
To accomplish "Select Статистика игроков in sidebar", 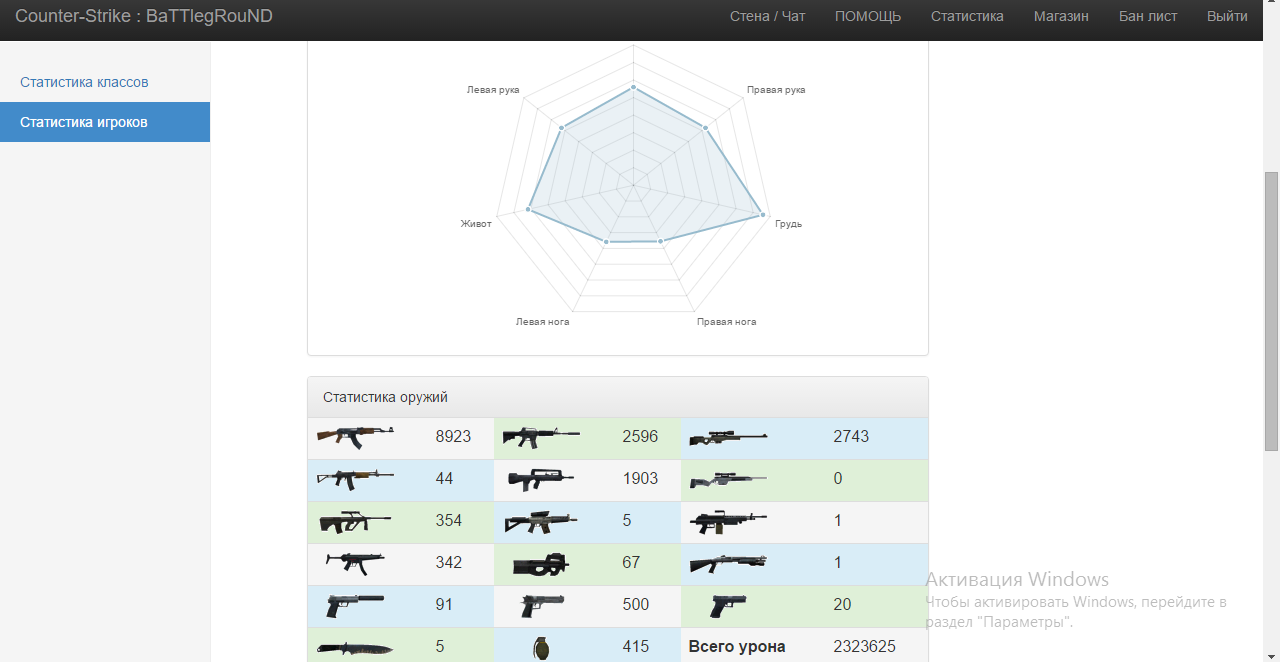I will [x=105, y=122].
